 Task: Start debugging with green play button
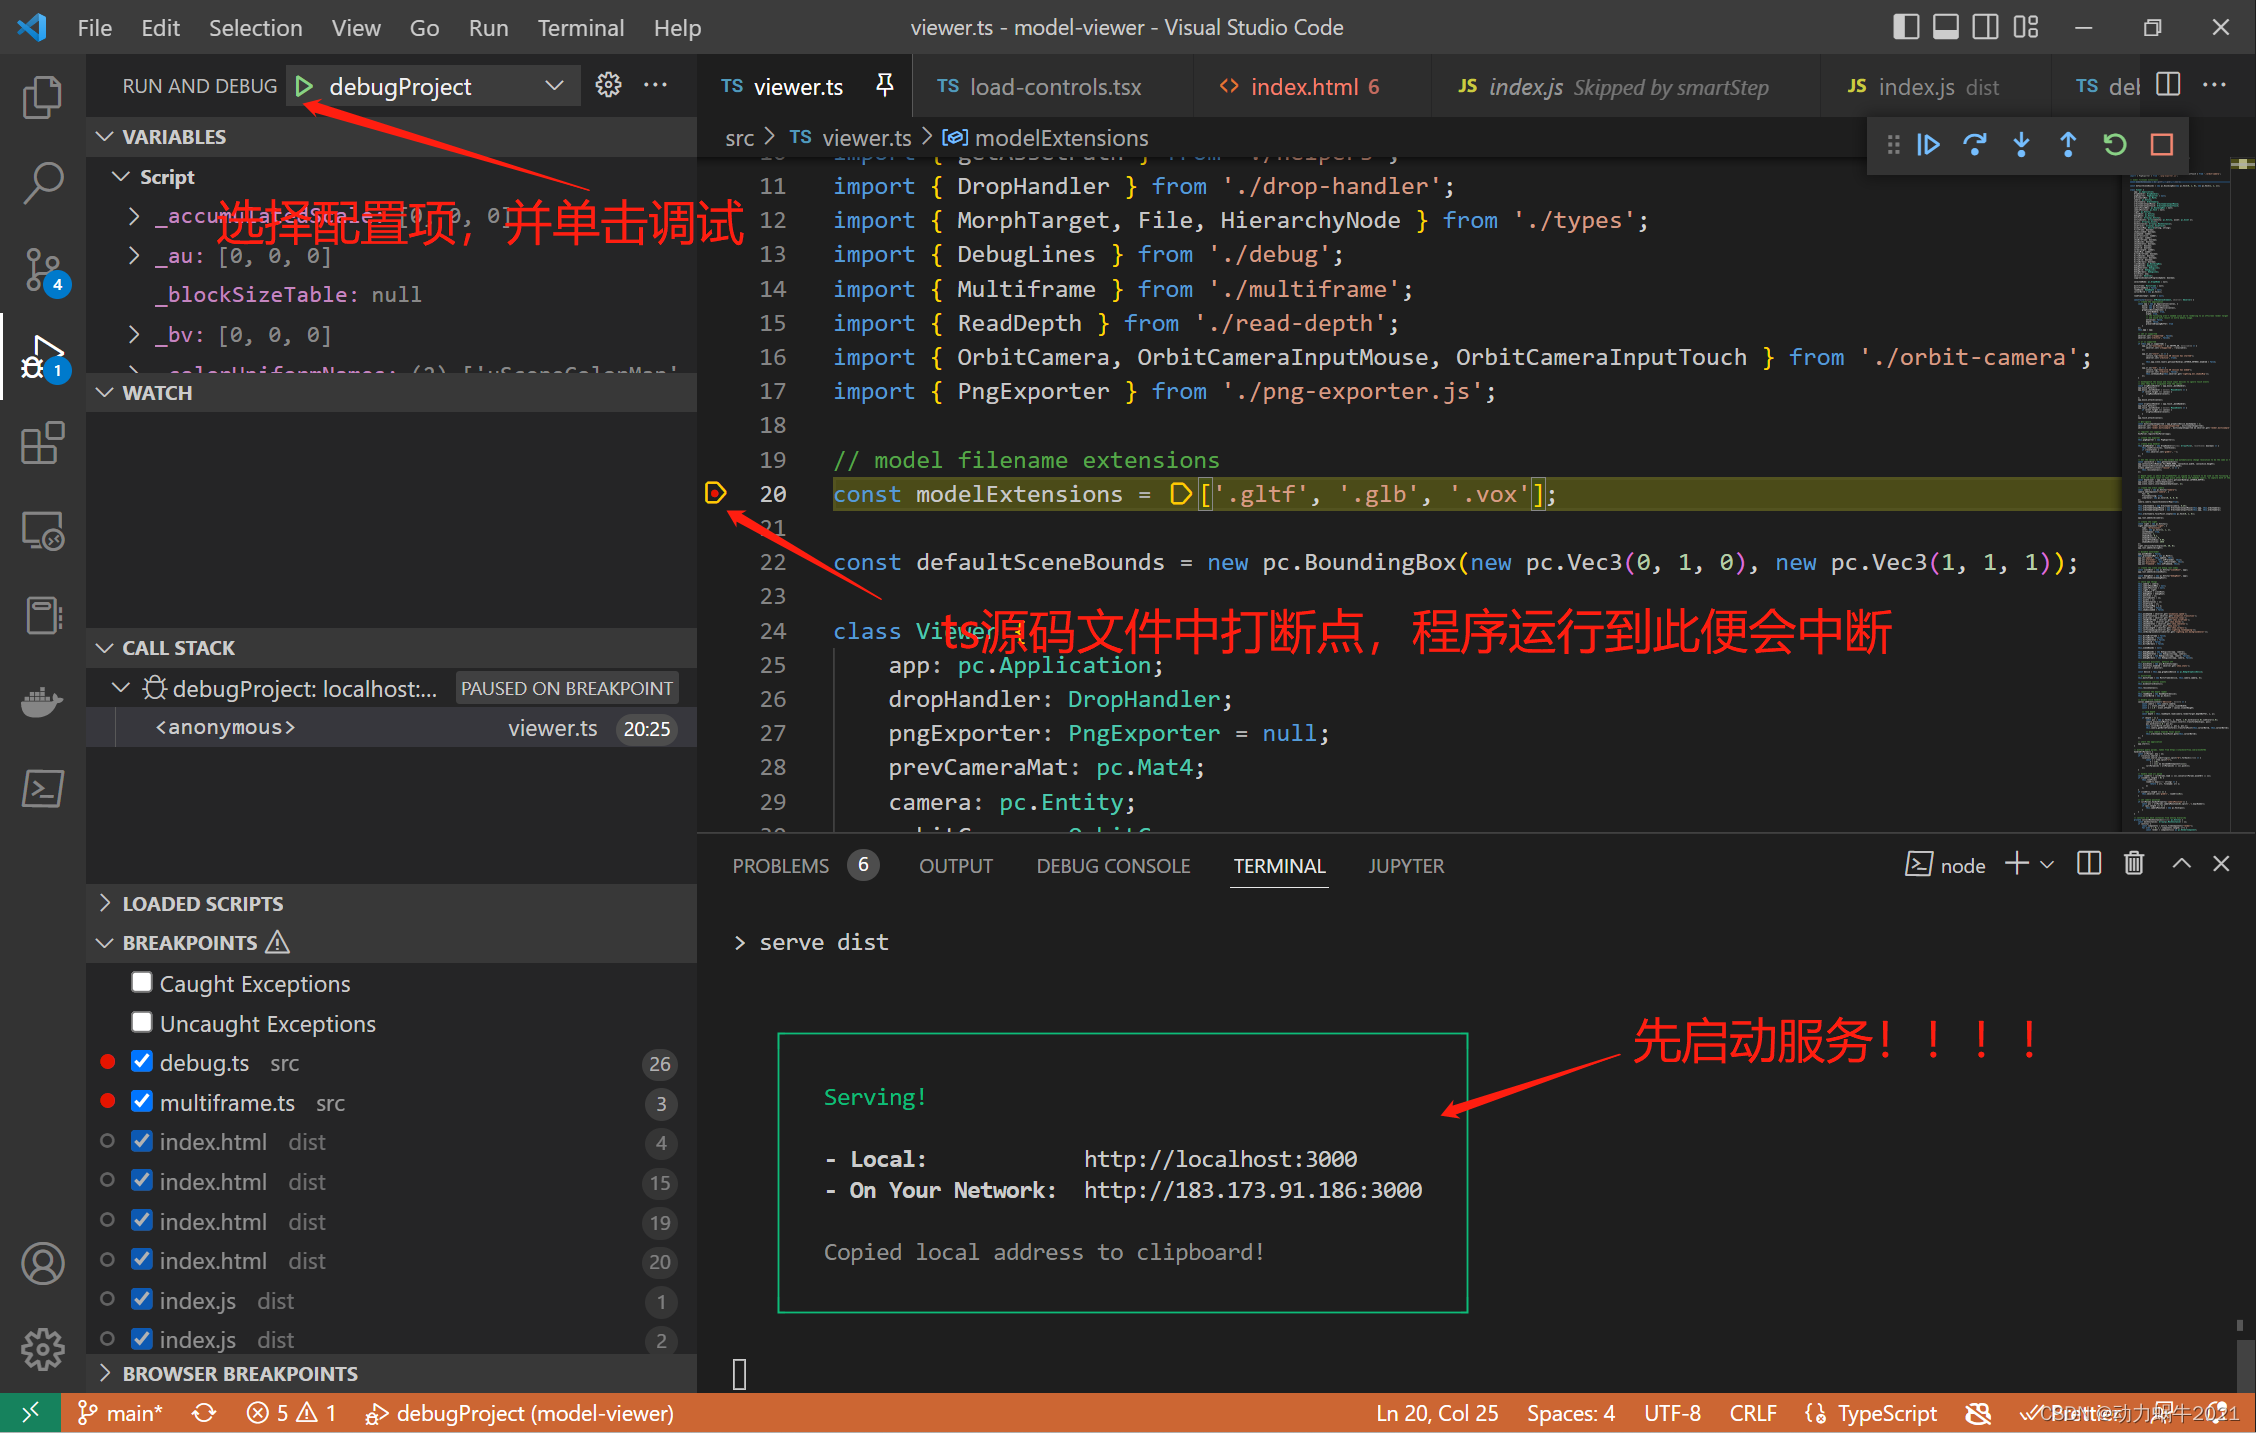point(304,87)
